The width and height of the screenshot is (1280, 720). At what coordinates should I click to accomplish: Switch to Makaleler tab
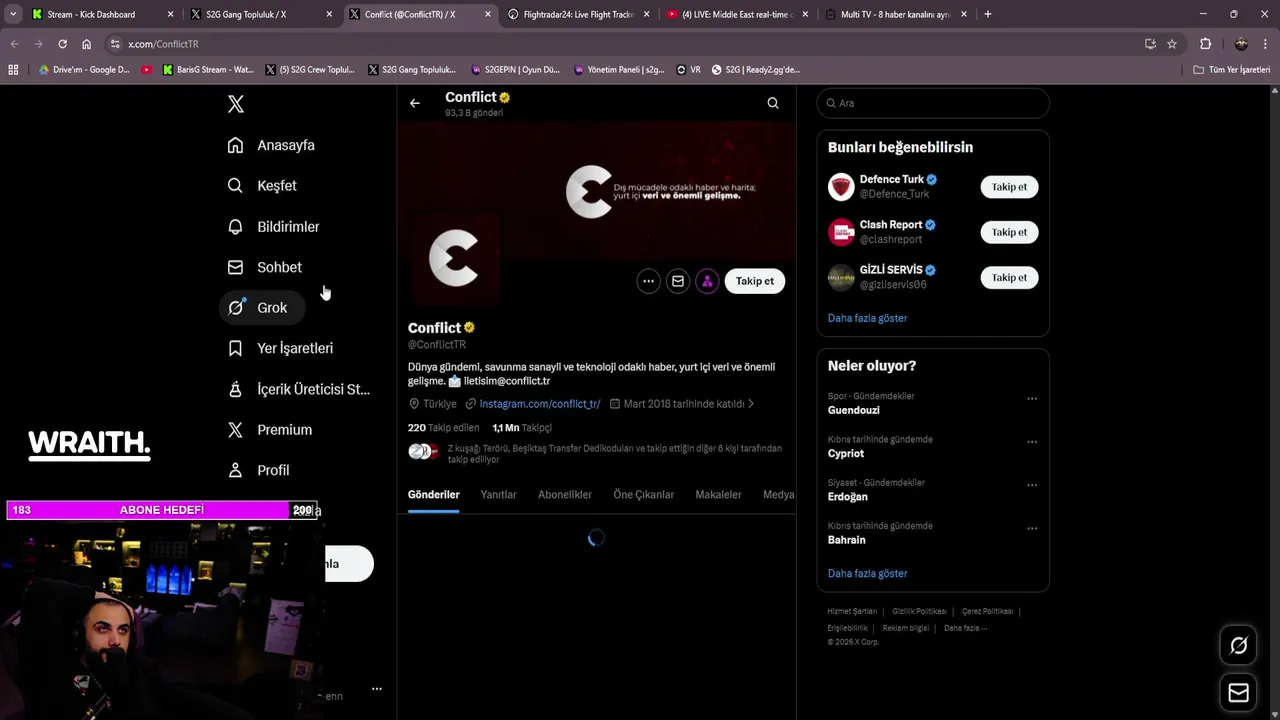718,495
